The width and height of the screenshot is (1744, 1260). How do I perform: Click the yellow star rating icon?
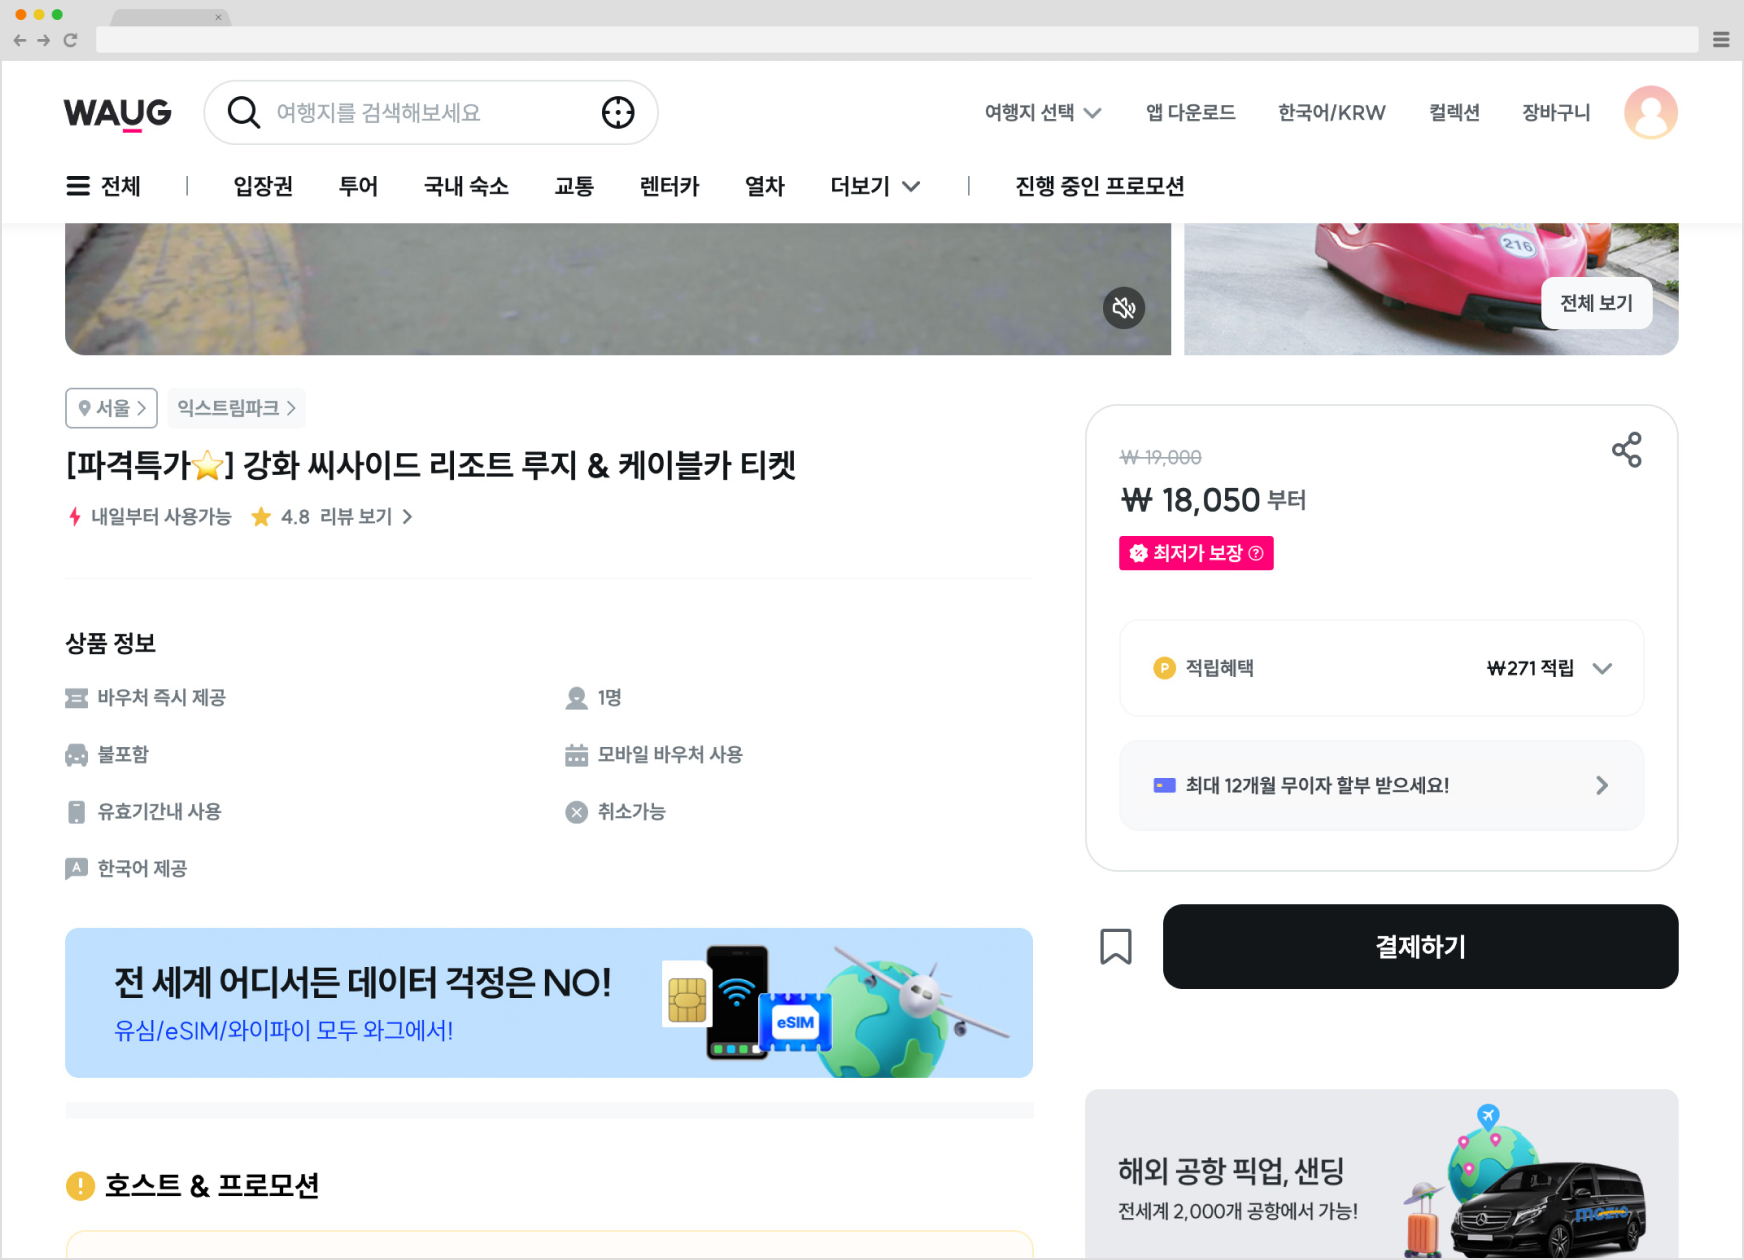(x=261, y=517)
